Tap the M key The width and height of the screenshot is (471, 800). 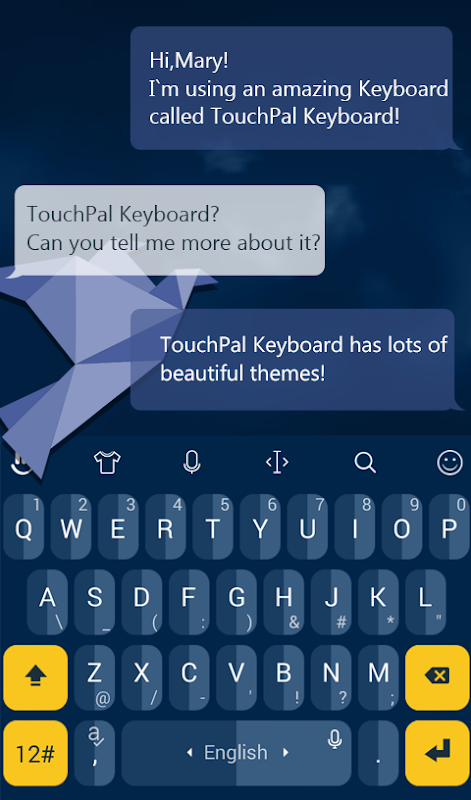378,677
